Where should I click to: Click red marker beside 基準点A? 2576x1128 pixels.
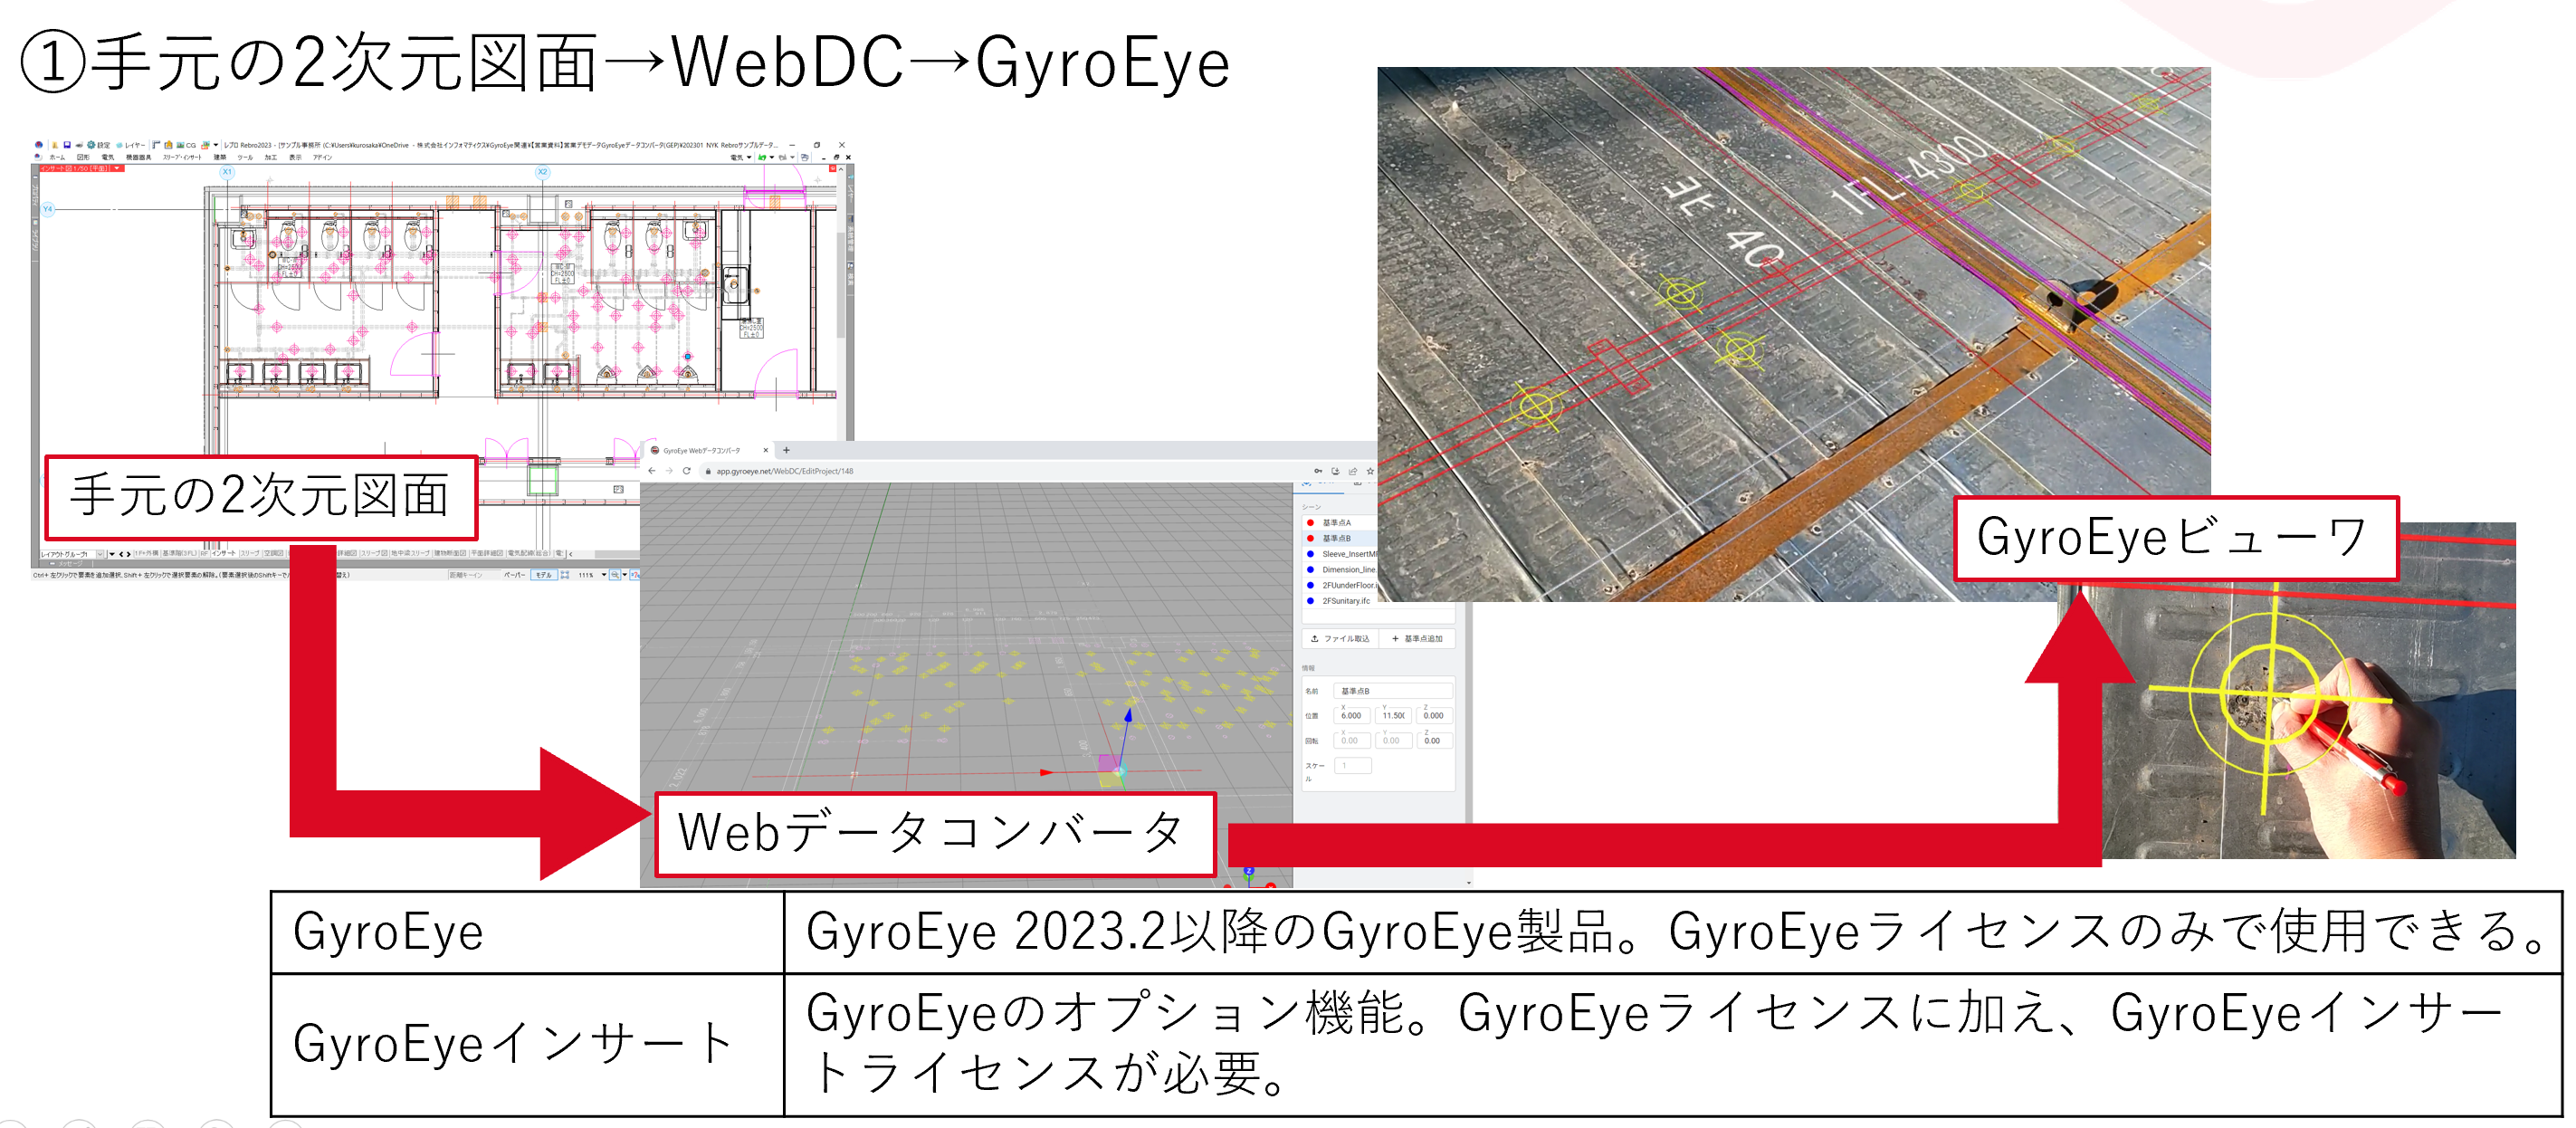[x=1310, y=522]
